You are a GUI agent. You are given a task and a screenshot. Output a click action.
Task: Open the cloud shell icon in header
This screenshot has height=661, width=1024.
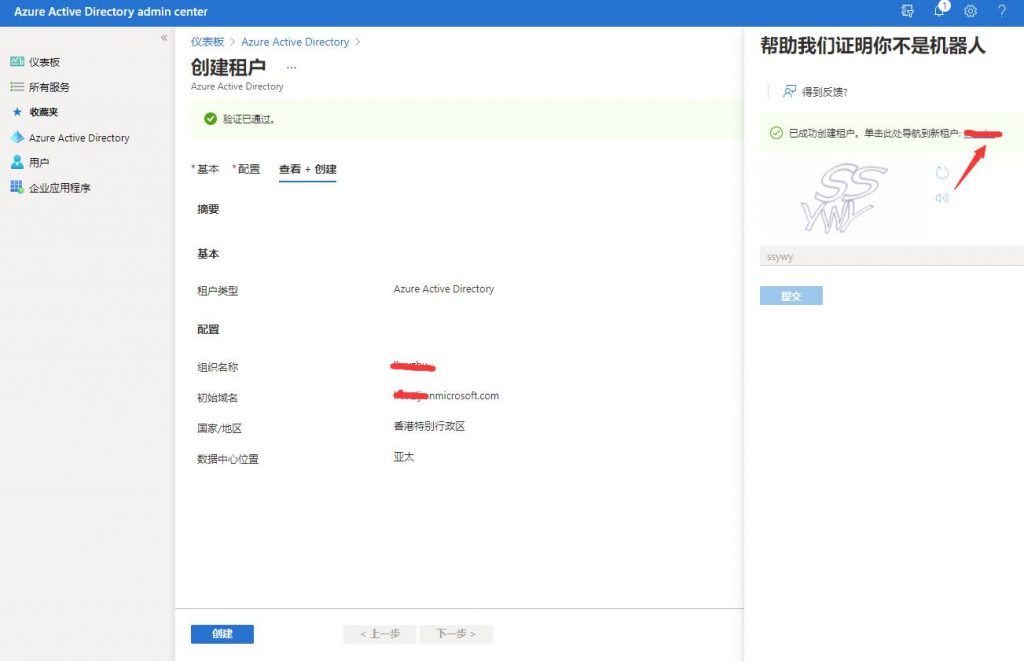907,11
